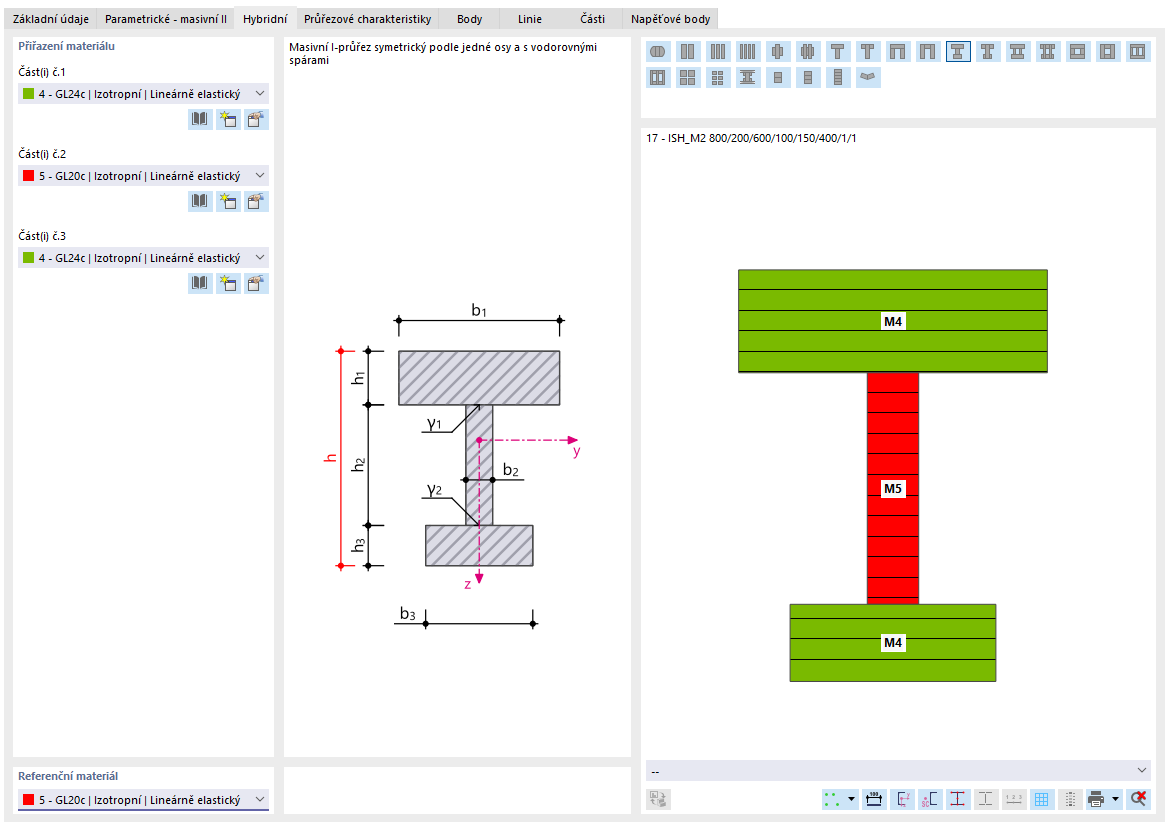Click the Masivní I-průřez description text
1167x825 pixels.
click(443, 53)
